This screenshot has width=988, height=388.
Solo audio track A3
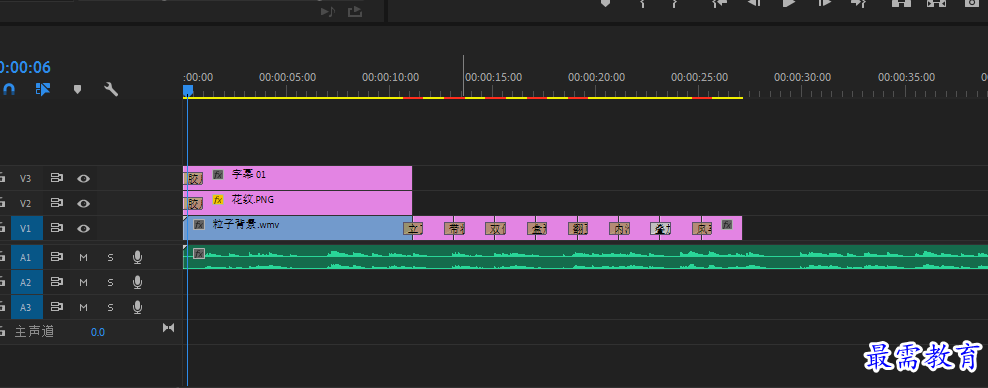(x=110, y=307)
